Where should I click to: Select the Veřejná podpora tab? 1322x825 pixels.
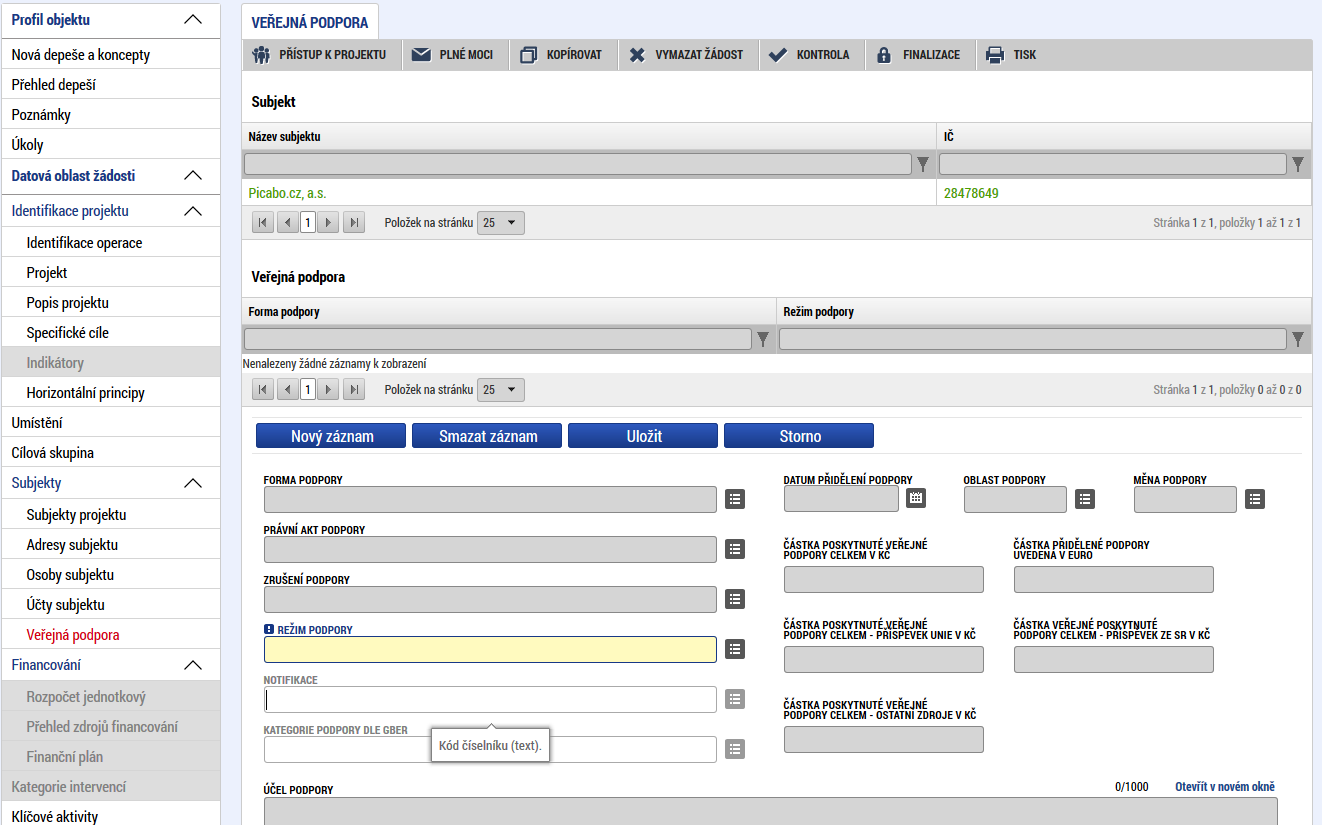(x=310, y=22)
